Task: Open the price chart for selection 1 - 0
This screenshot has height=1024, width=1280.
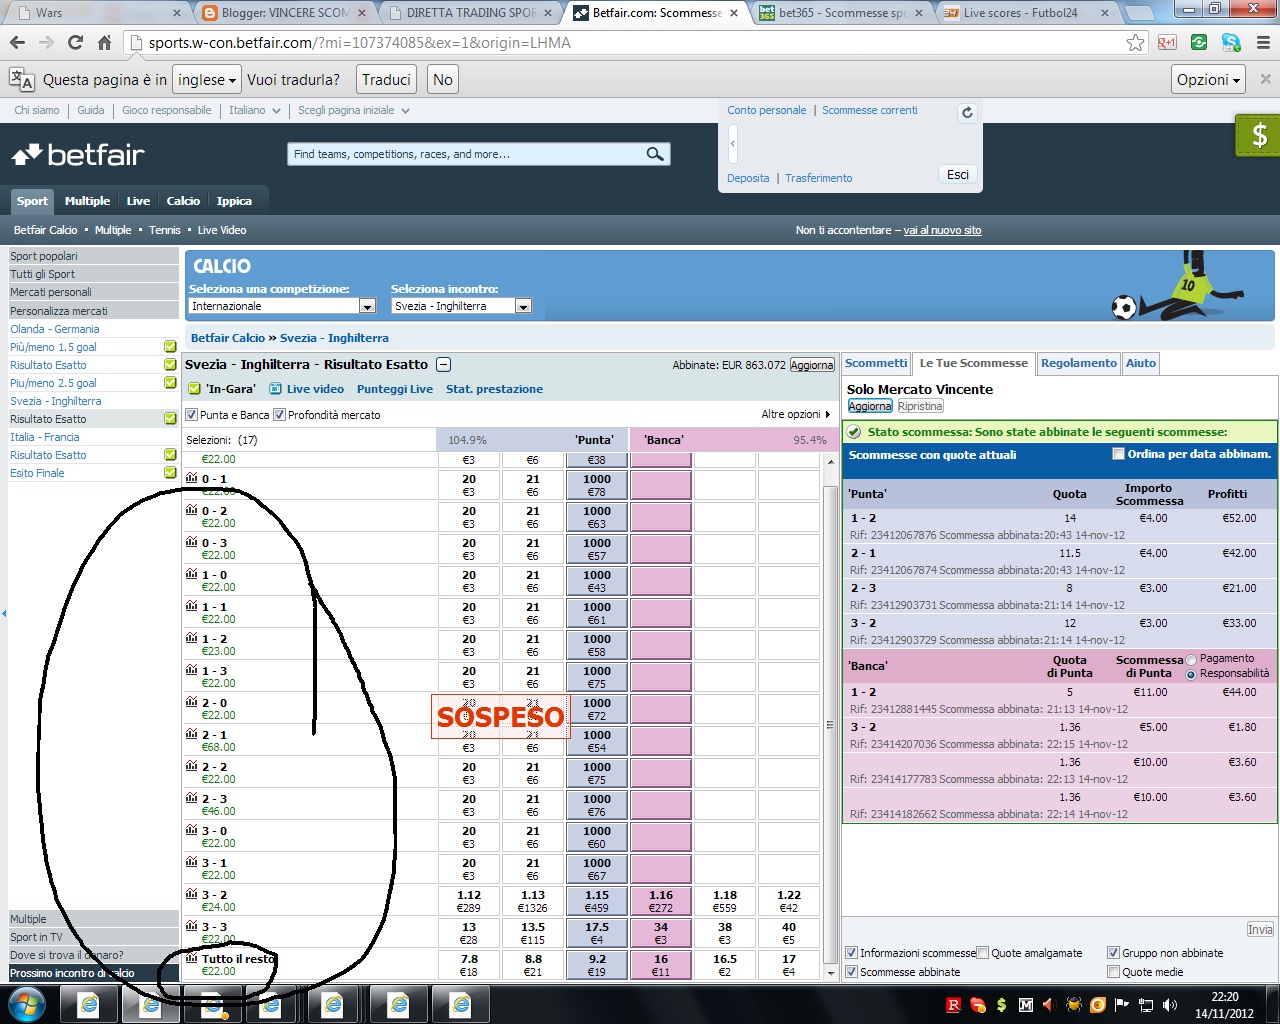Action: (x=192, y=575)
